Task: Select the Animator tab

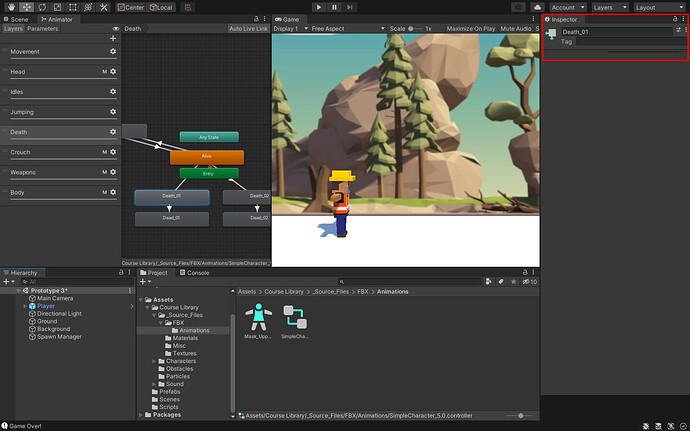Action: click(57, 19)
